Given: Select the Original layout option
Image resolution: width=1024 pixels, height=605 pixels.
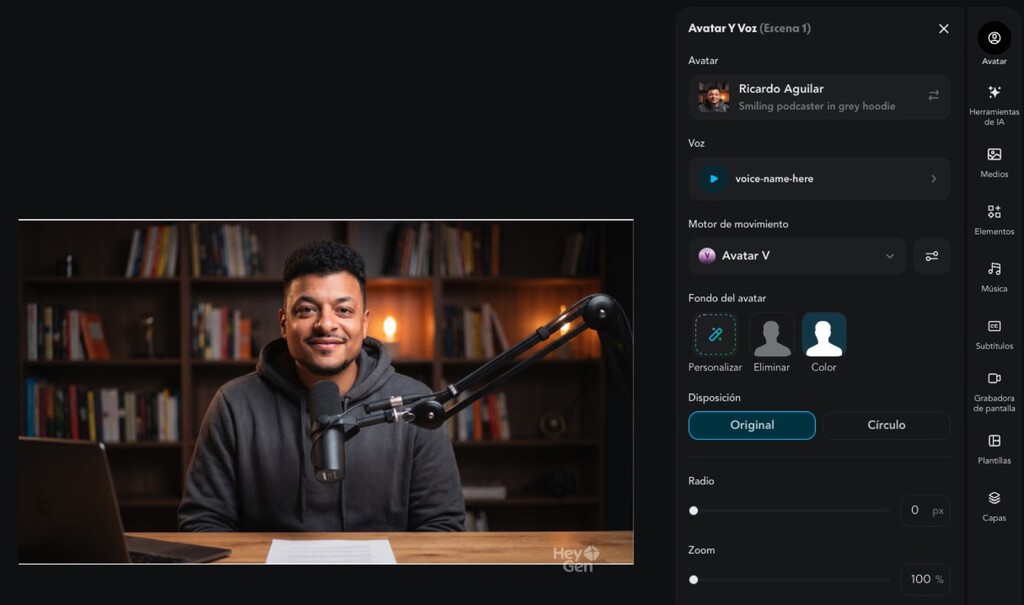Looking at the screenshot, I should click(752, 425).
